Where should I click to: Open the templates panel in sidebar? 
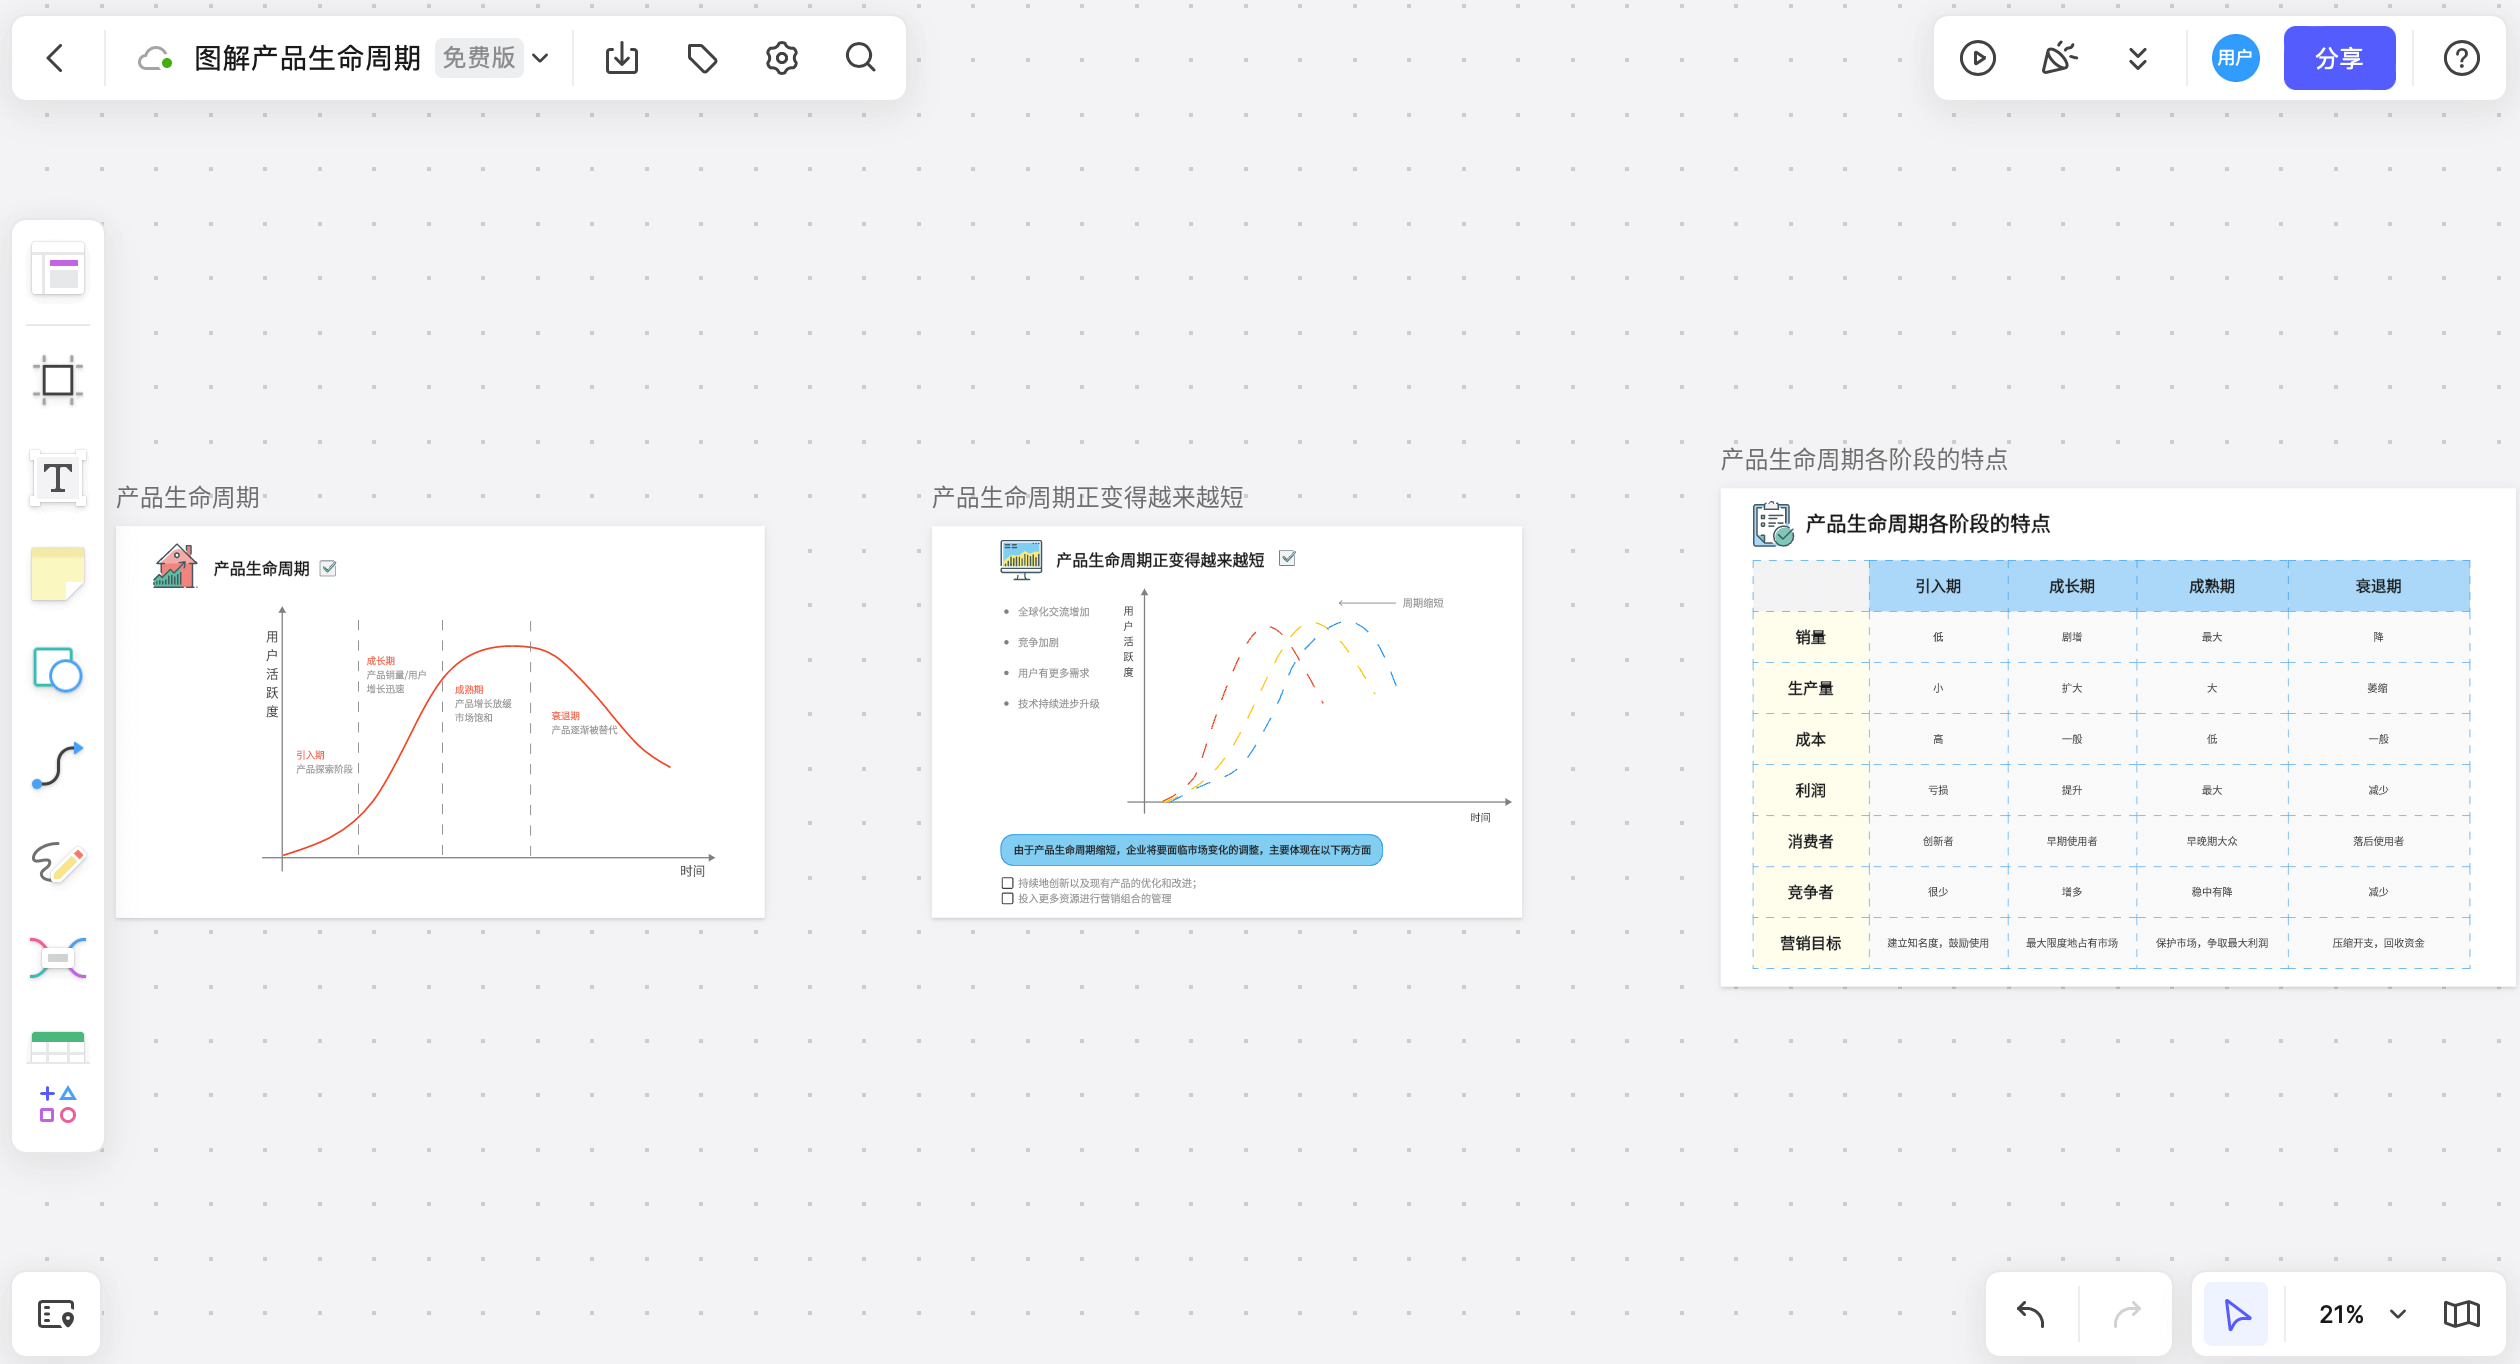pos(58,270)
